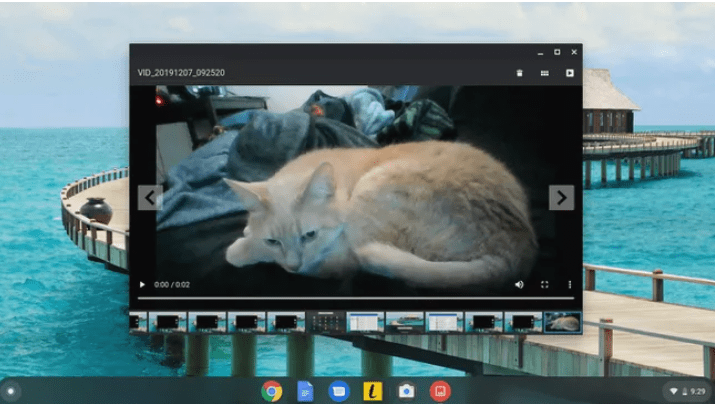The image size is (715, 404).
Task: Mute the video volume
Action: tap(519, 285)
